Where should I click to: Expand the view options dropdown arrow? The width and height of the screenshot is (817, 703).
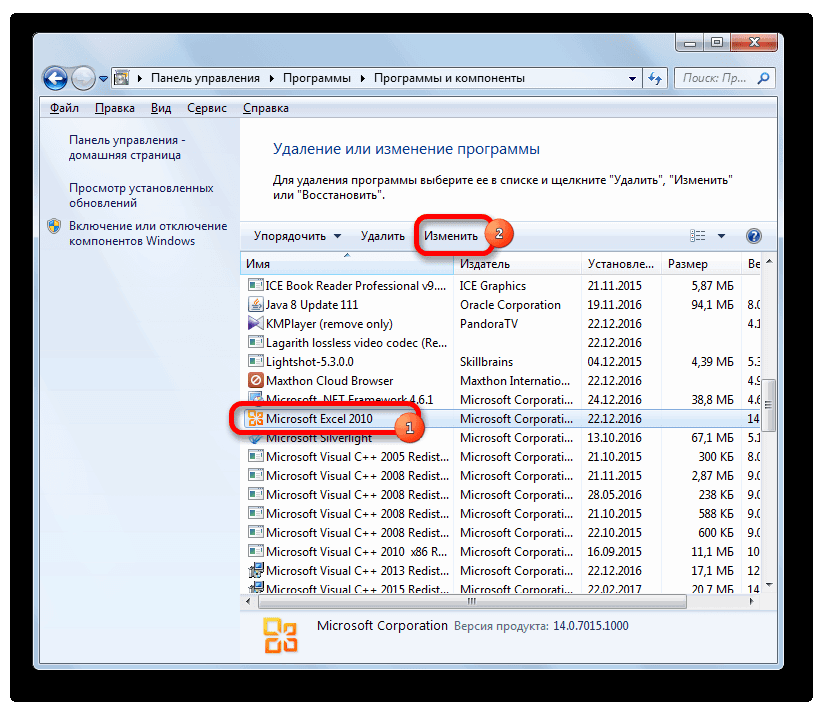[722, 236]
